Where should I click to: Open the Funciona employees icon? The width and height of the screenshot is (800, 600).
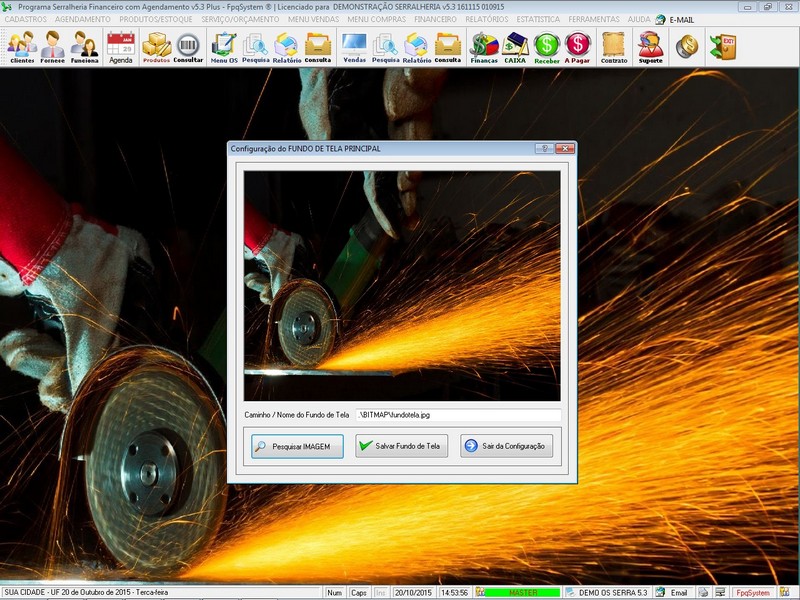point(84,47)
